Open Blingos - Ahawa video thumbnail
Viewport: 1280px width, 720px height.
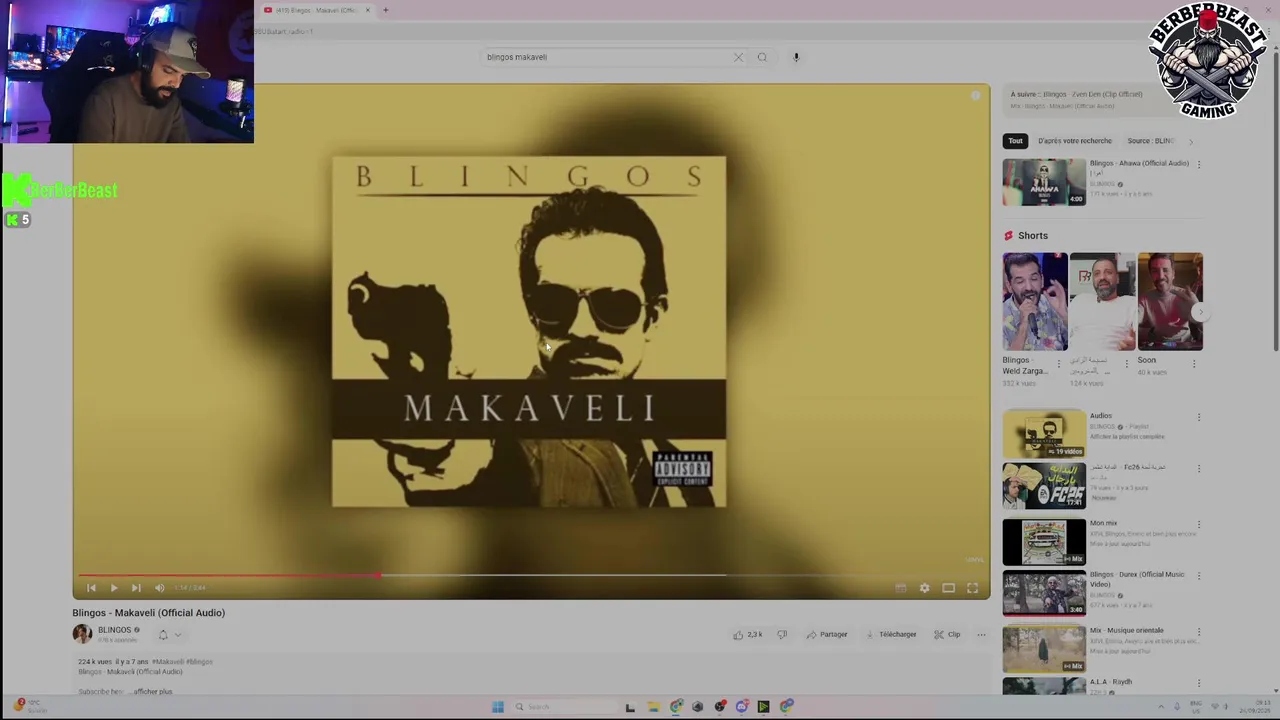point(1044,182)
